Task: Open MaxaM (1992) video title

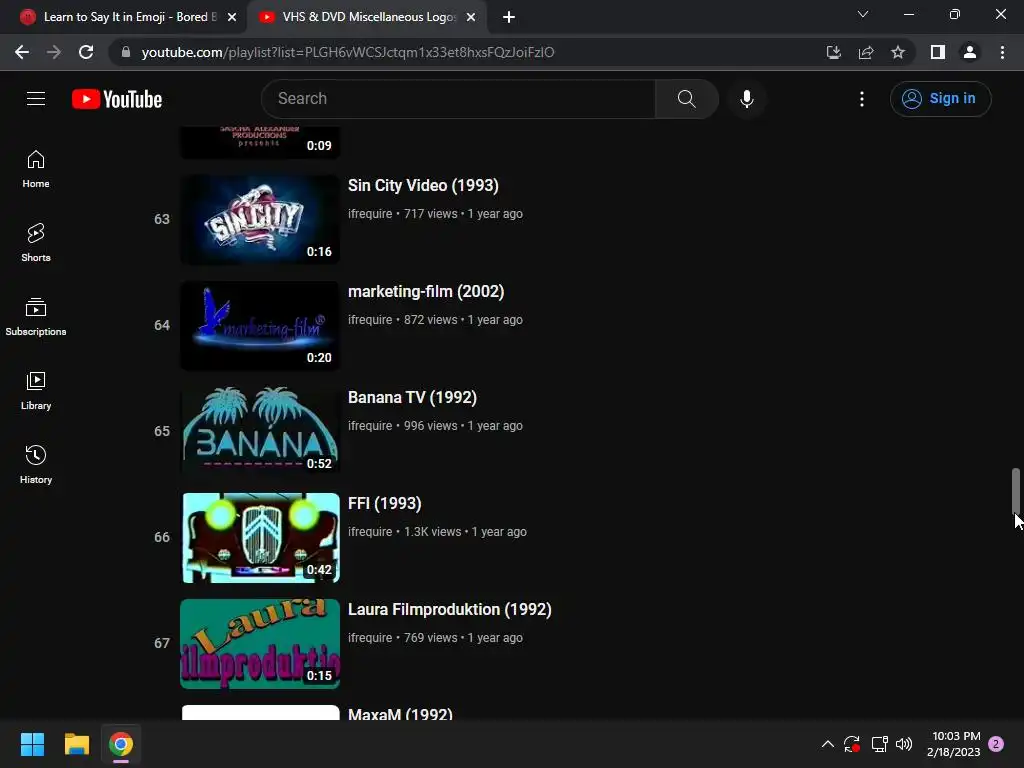Action: (400, 714)
